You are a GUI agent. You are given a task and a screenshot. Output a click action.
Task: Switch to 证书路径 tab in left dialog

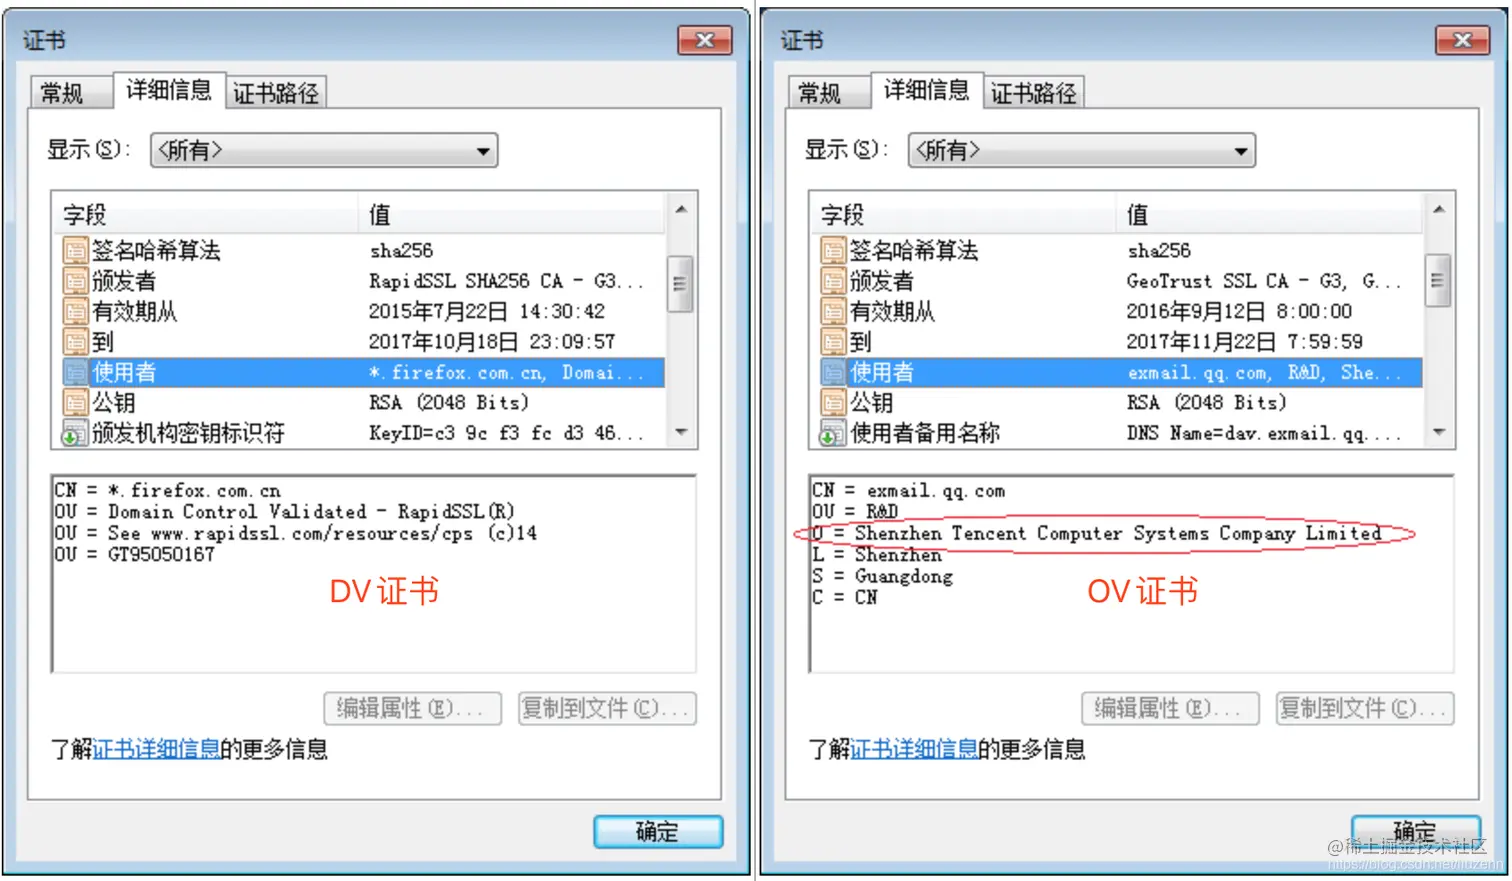276,93
